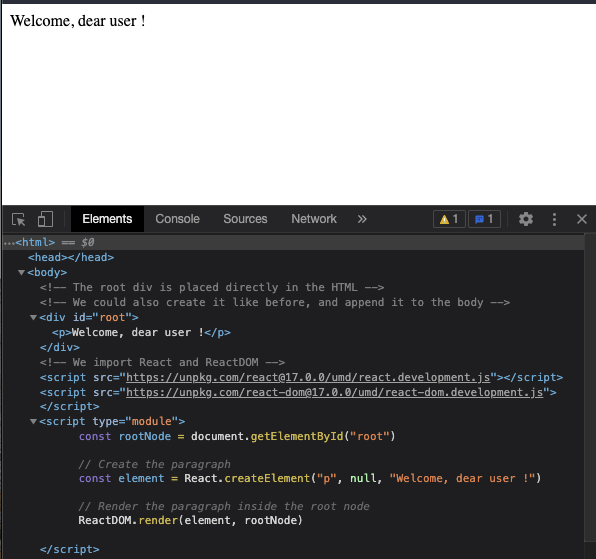Click the rendered 'Welcome, dear user !' page text
Viewport: 596px width, 559px height.
(x=78, y=21)
